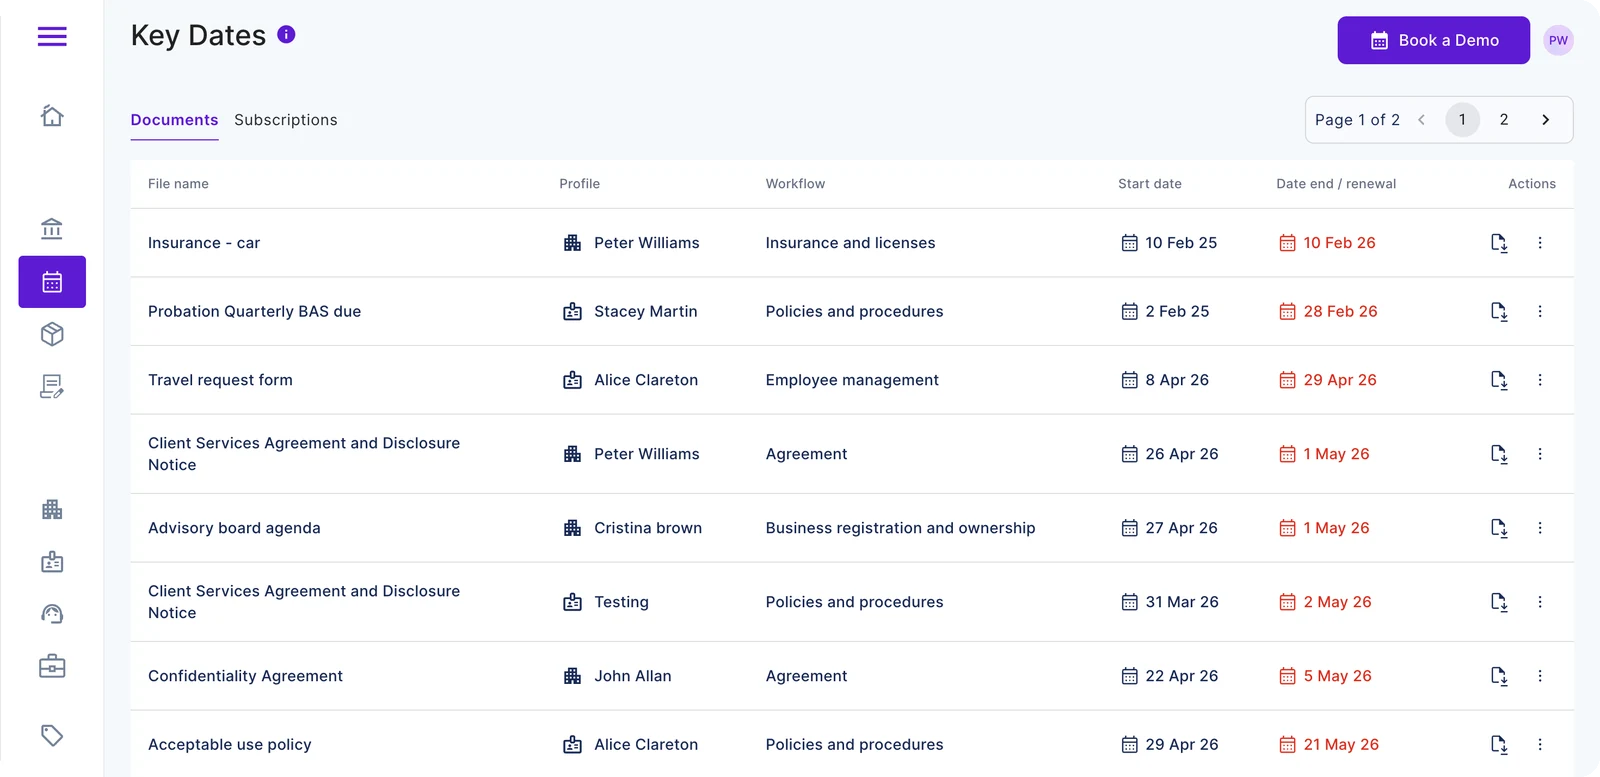Open actions menu for Probation Quarterly BAS

coord(1540,312)
